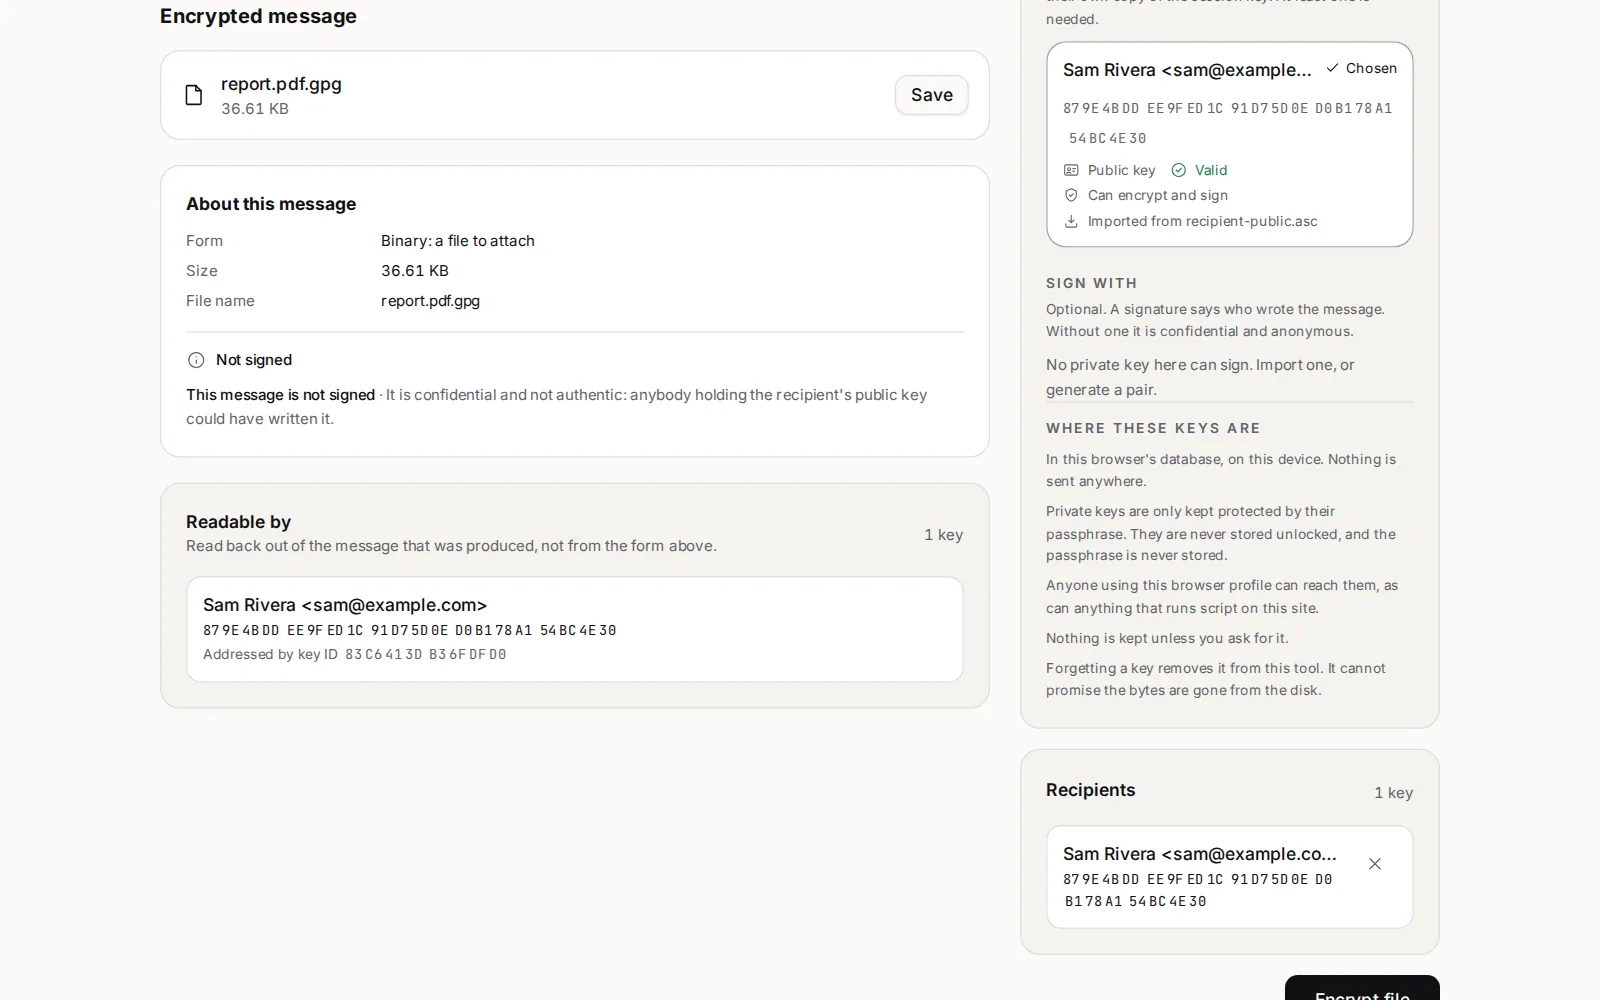The width and height of the screenshot is (1600, 1000).
Task: Click the Chosen label on the key card
Action: click(1371, 68)
